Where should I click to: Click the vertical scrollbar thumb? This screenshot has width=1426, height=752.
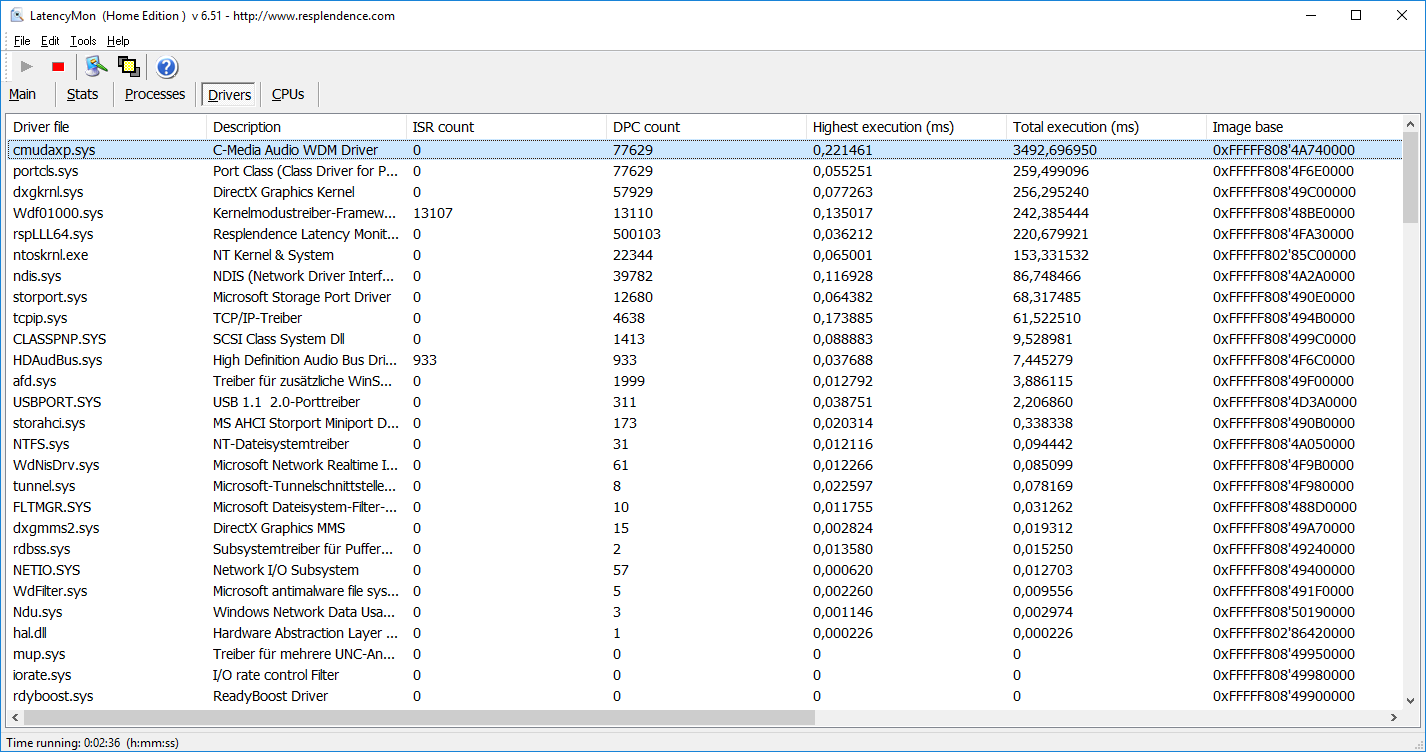point(1410,178)
